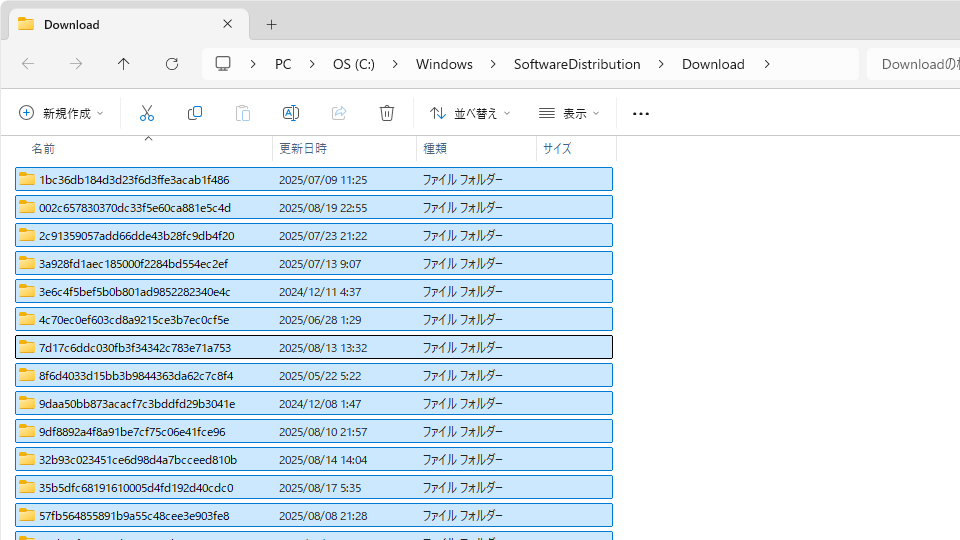Expand chevron after Download breadcrumb

767,64
